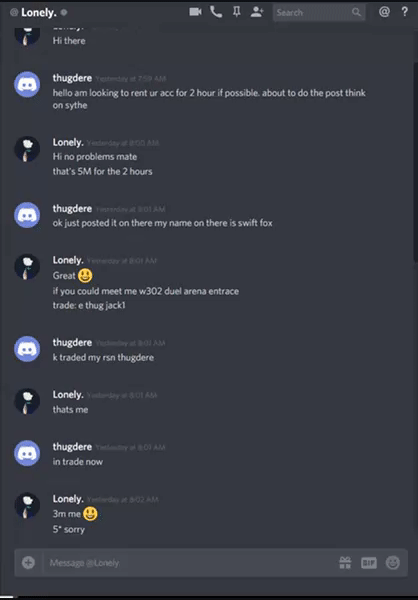Click the plus attachment button in message bar
The width and height of the screenshot is (418, 600).
(28, 562)
